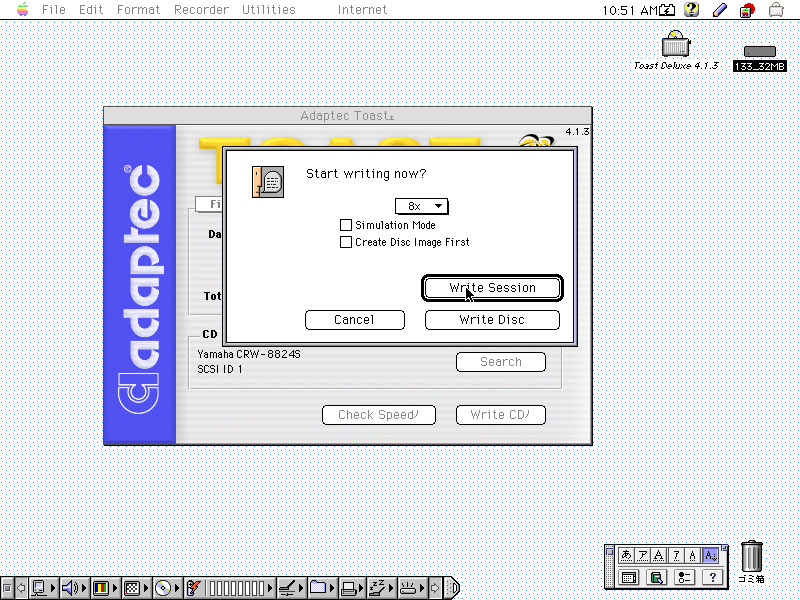Check Create Disc Image First

point(346,242)
